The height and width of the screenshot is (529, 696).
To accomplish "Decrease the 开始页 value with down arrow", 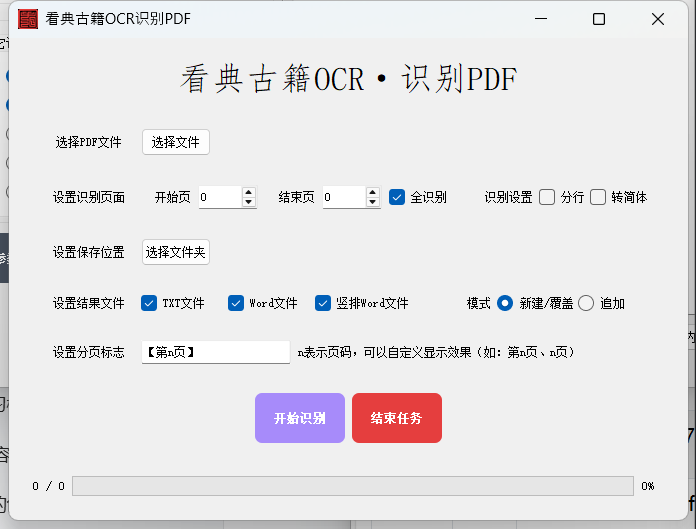I will 249,203.
